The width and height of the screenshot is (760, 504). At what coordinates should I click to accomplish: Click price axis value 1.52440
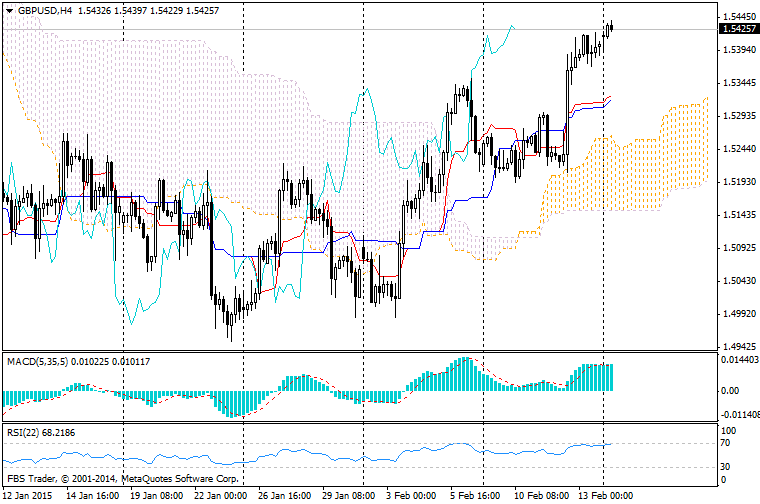click(x=739, y=149)
